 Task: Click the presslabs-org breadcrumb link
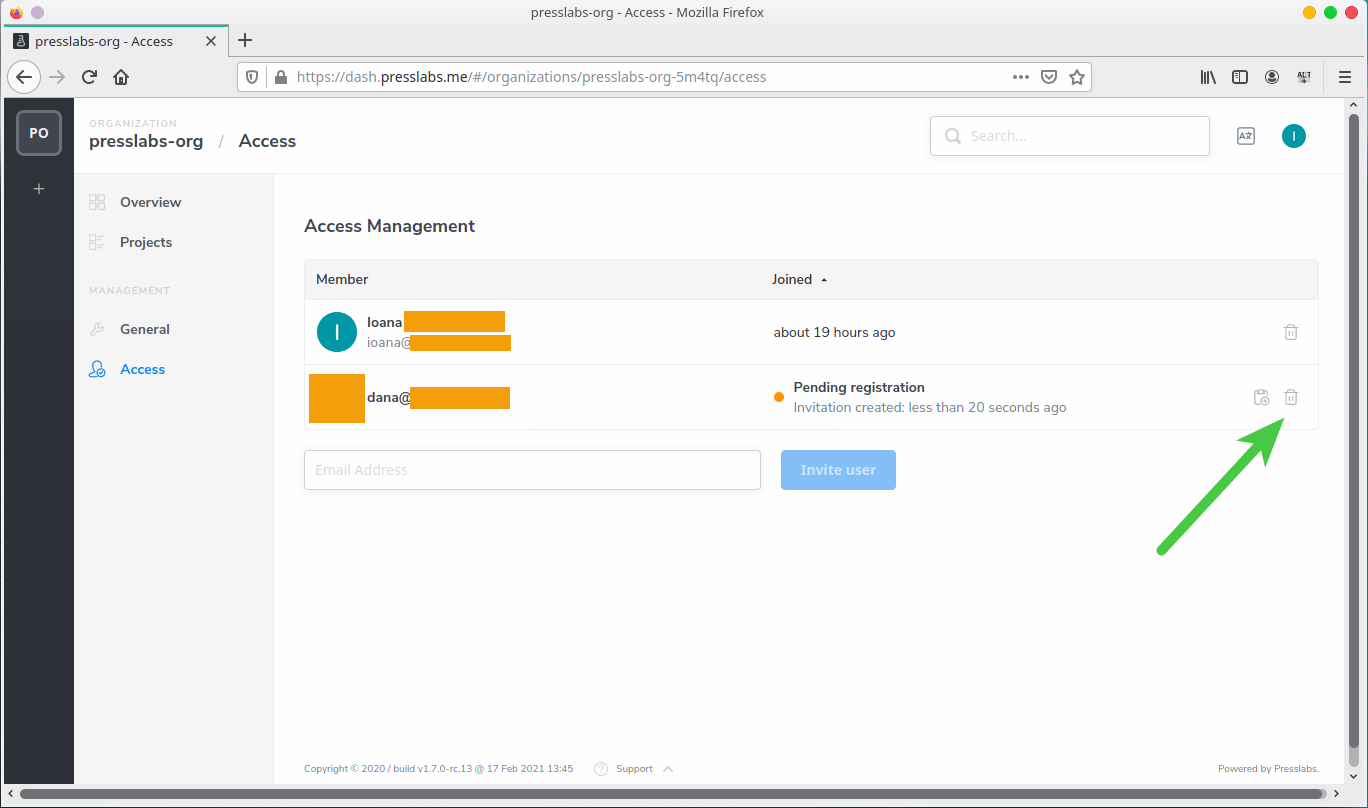[146, 141]
